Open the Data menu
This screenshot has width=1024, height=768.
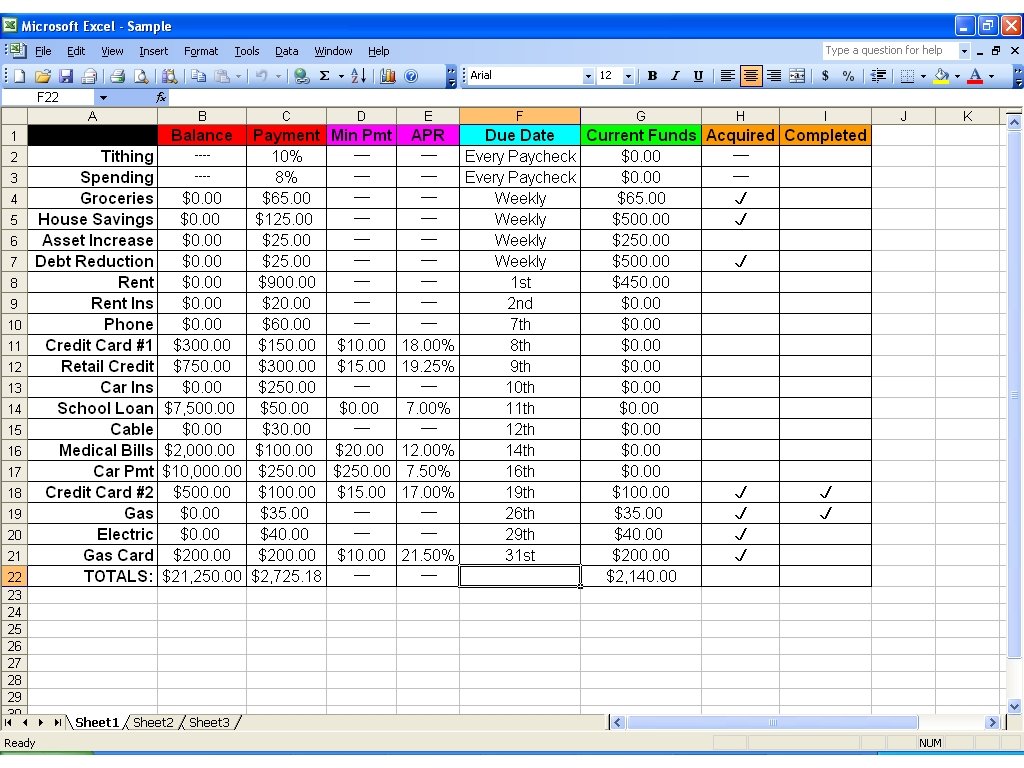(x=286, y=51)
